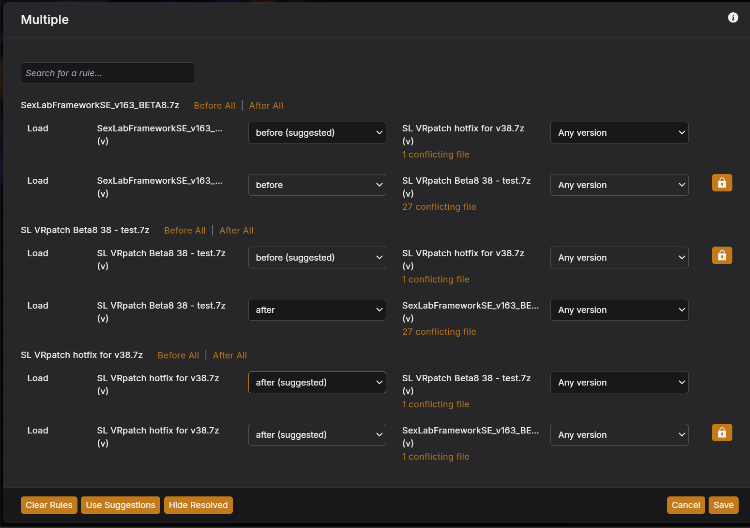Image resolution: width=750 pixels, height=528 pixels.
Task: Click '1 conflicting file' in first SexLabFramework rule
Action: pyautogui.click(x=436, y=154)
